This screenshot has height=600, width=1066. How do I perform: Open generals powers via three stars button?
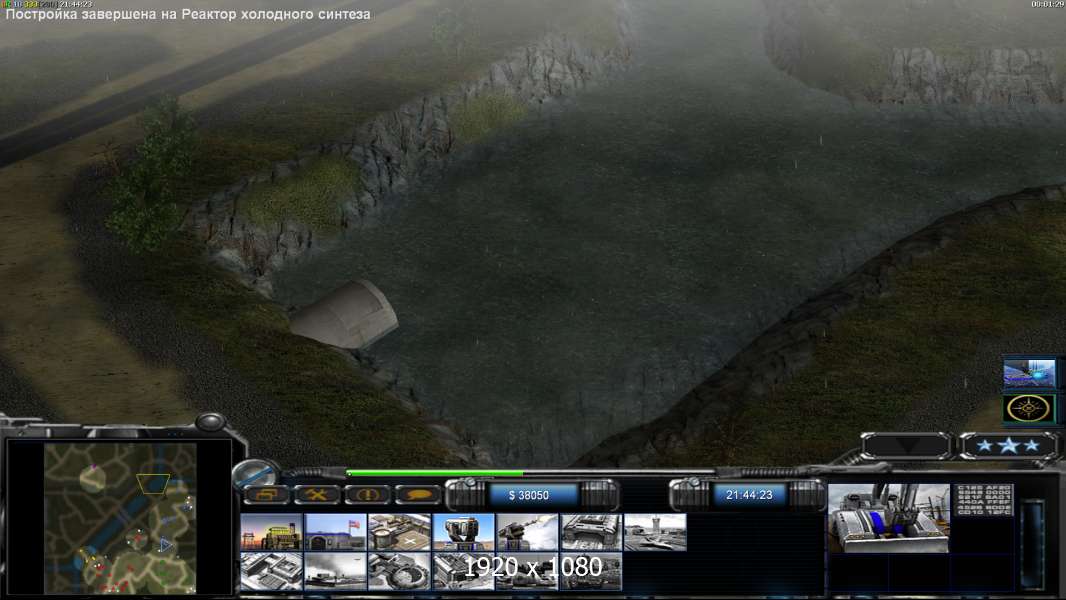coord(1008,446)
